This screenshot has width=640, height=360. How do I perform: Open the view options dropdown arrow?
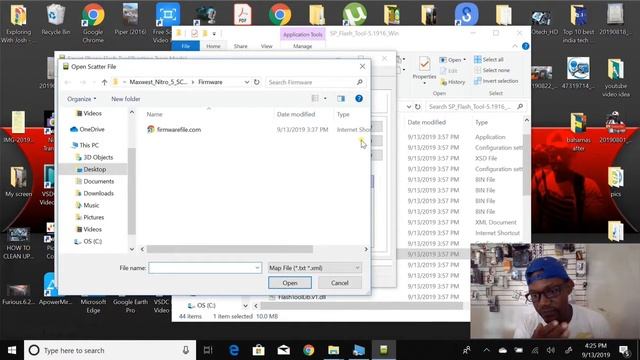tap(325, 98)
